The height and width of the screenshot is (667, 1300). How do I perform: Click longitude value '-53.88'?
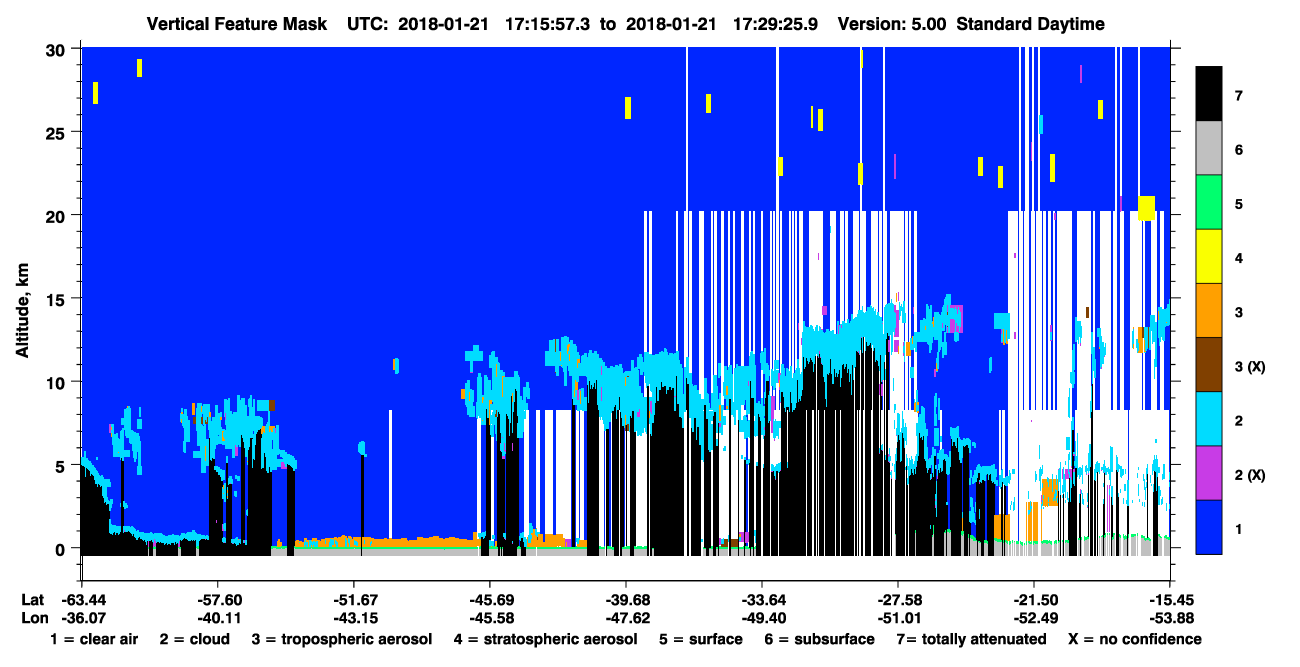pos(1170,618)
